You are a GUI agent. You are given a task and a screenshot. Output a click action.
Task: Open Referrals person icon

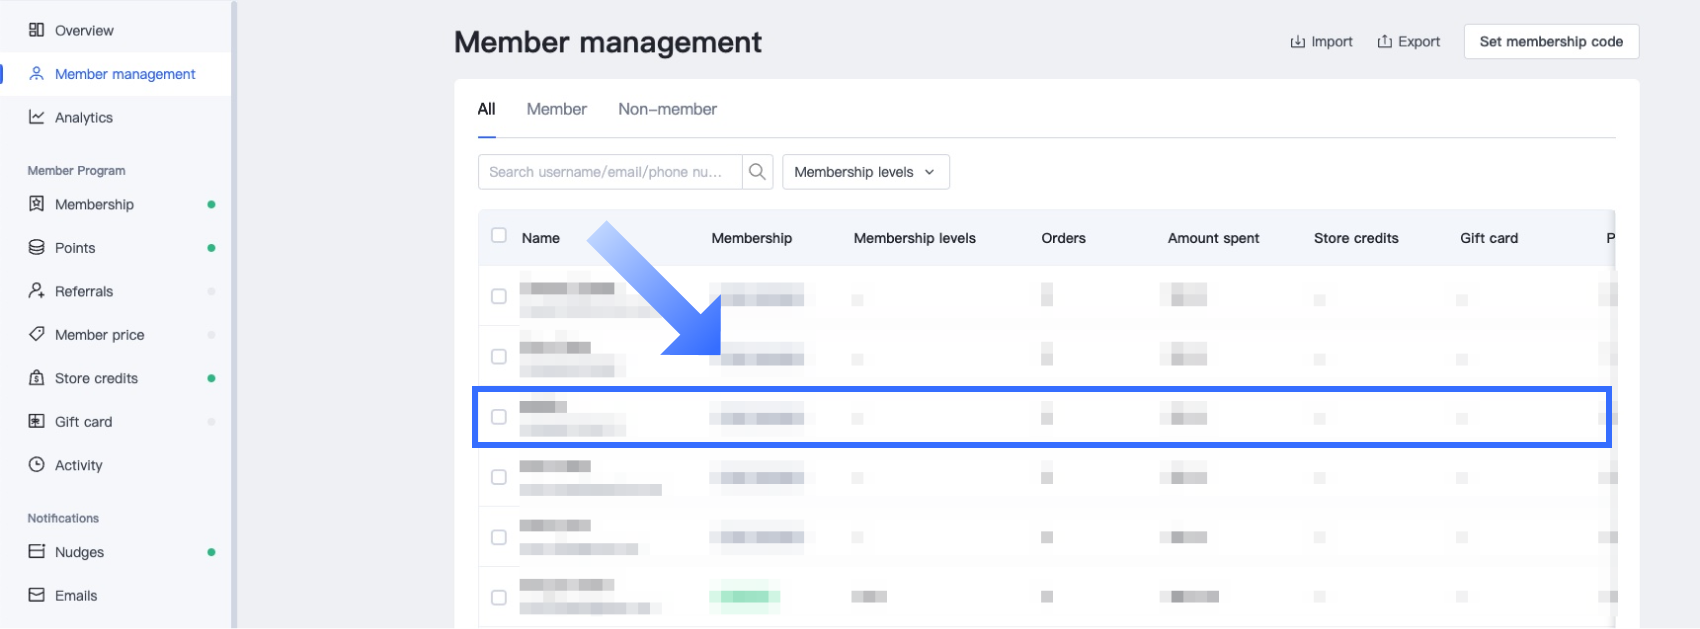pos(37,291)
